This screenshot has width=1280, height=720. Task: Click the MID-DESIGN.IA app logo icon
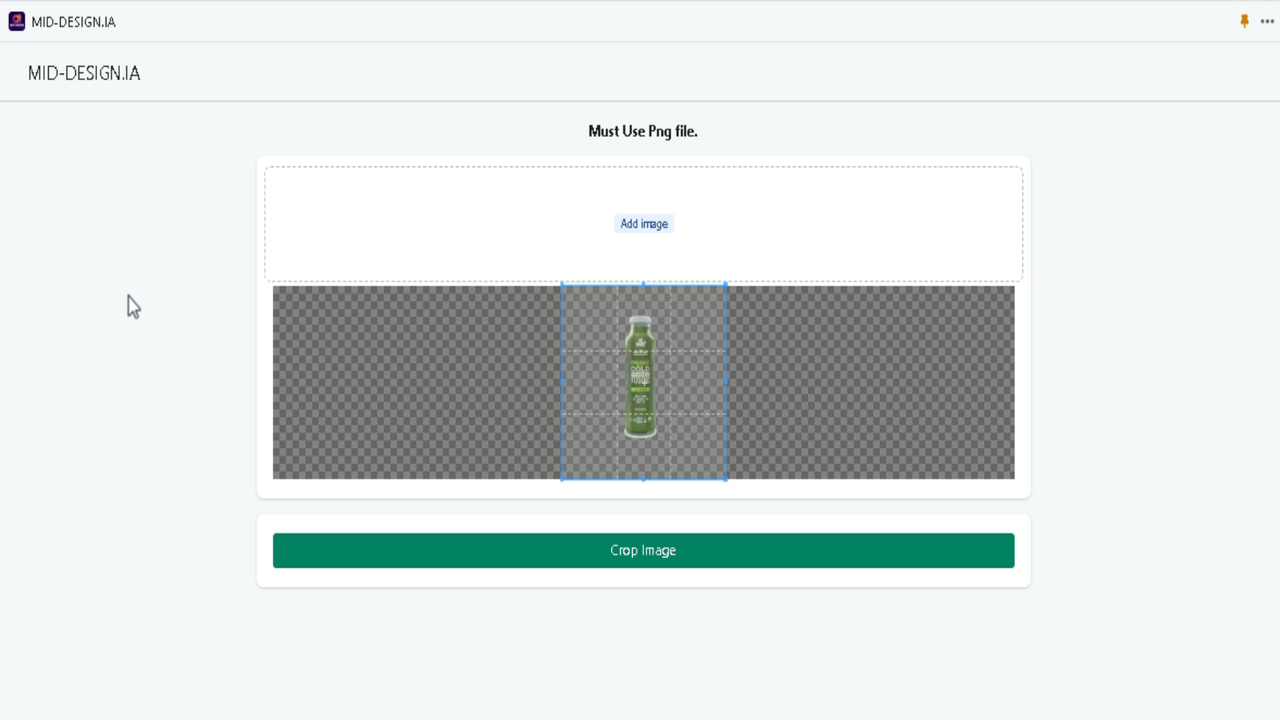click(16, 21)
